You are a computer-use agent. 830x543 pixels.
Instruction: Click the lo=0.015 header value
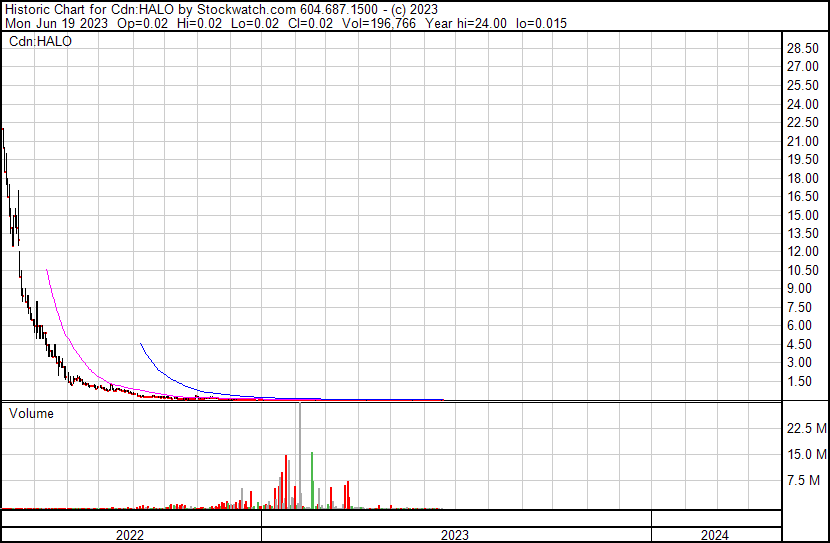click(x=541, y=23)
